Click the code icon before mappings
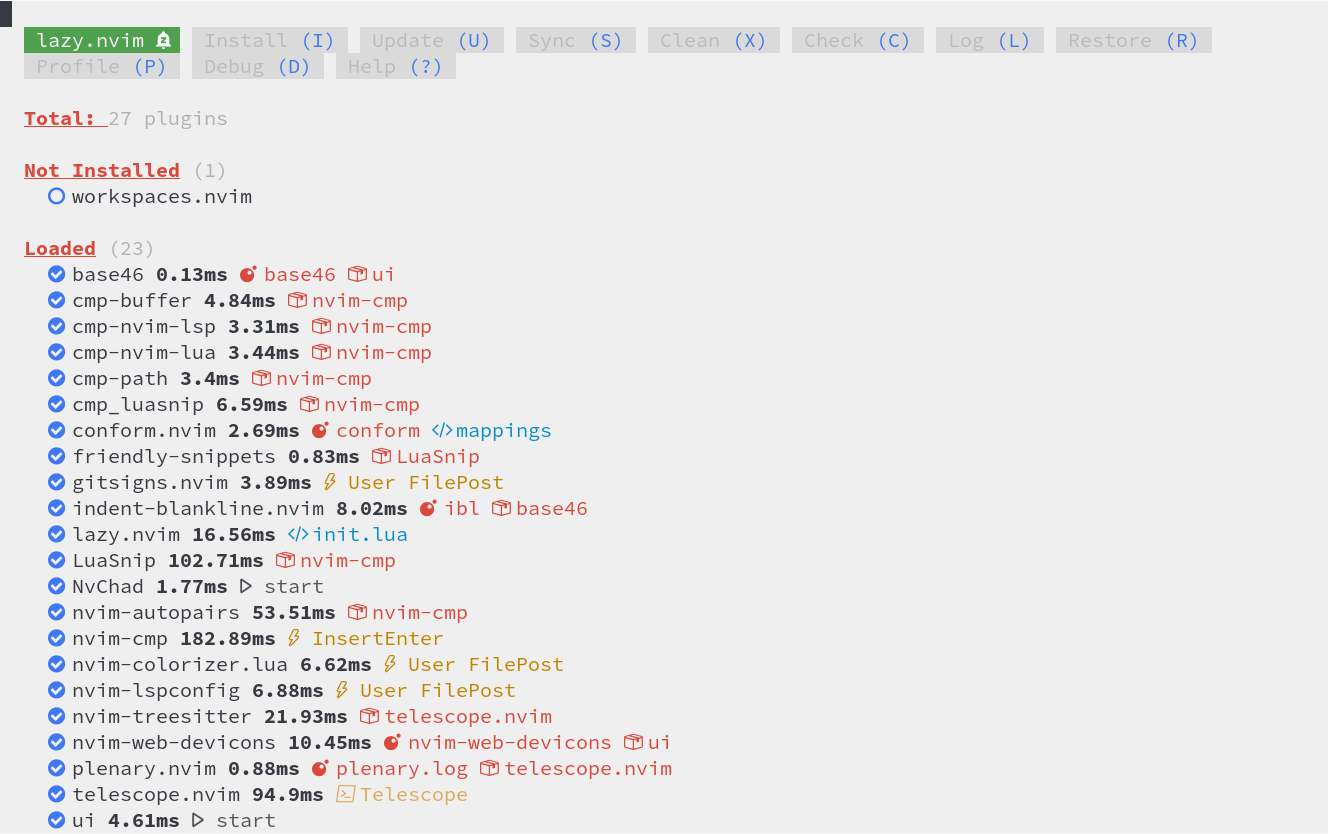The height and width of the screenshot is (834, 1328). [441, 430]
